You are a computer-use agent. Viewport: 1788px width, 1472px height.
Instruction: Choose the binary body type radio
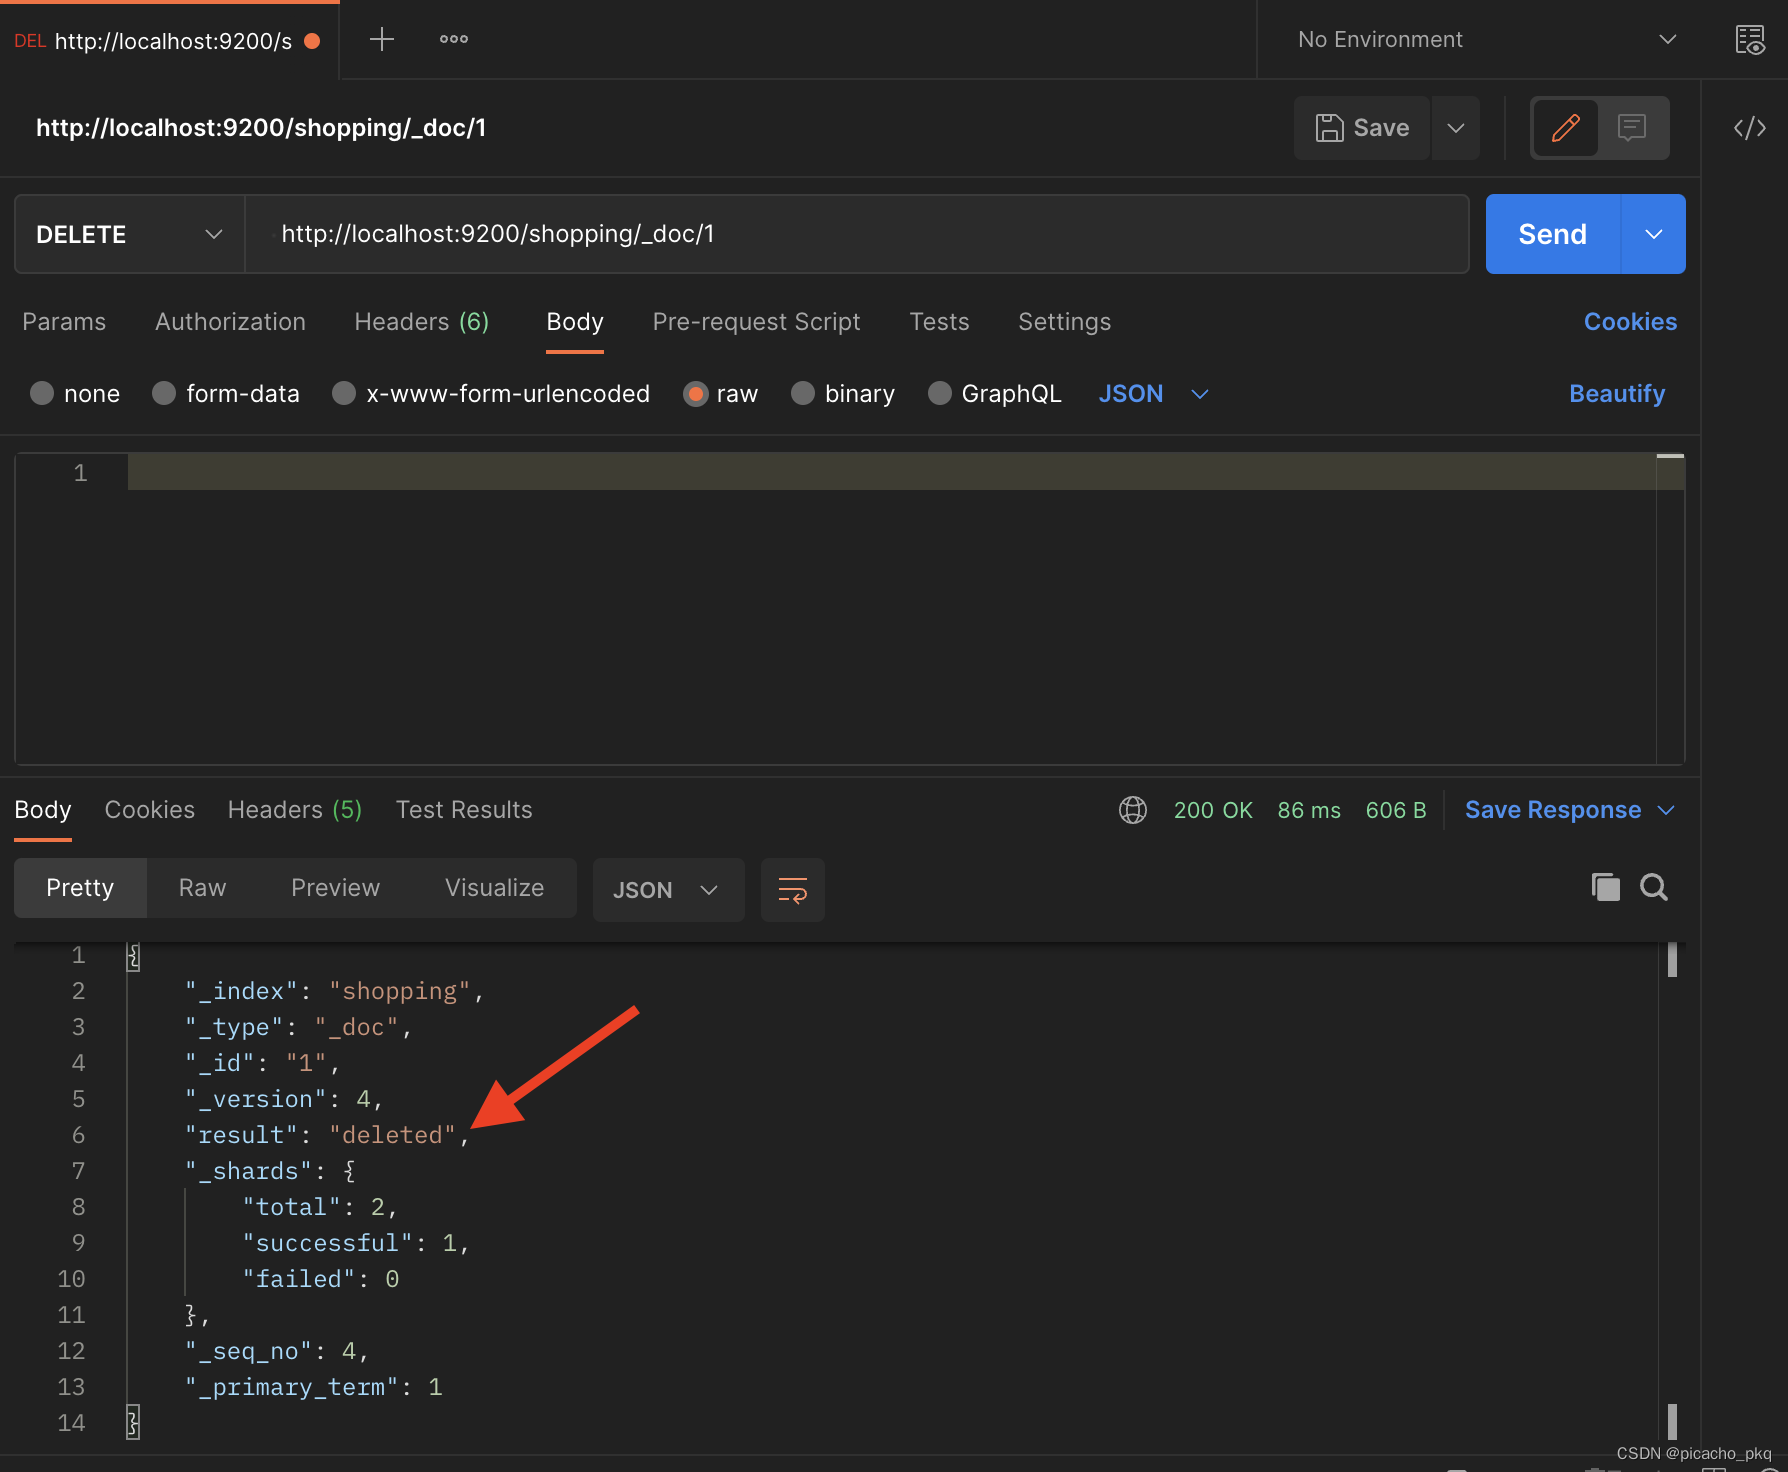[802, 394]
